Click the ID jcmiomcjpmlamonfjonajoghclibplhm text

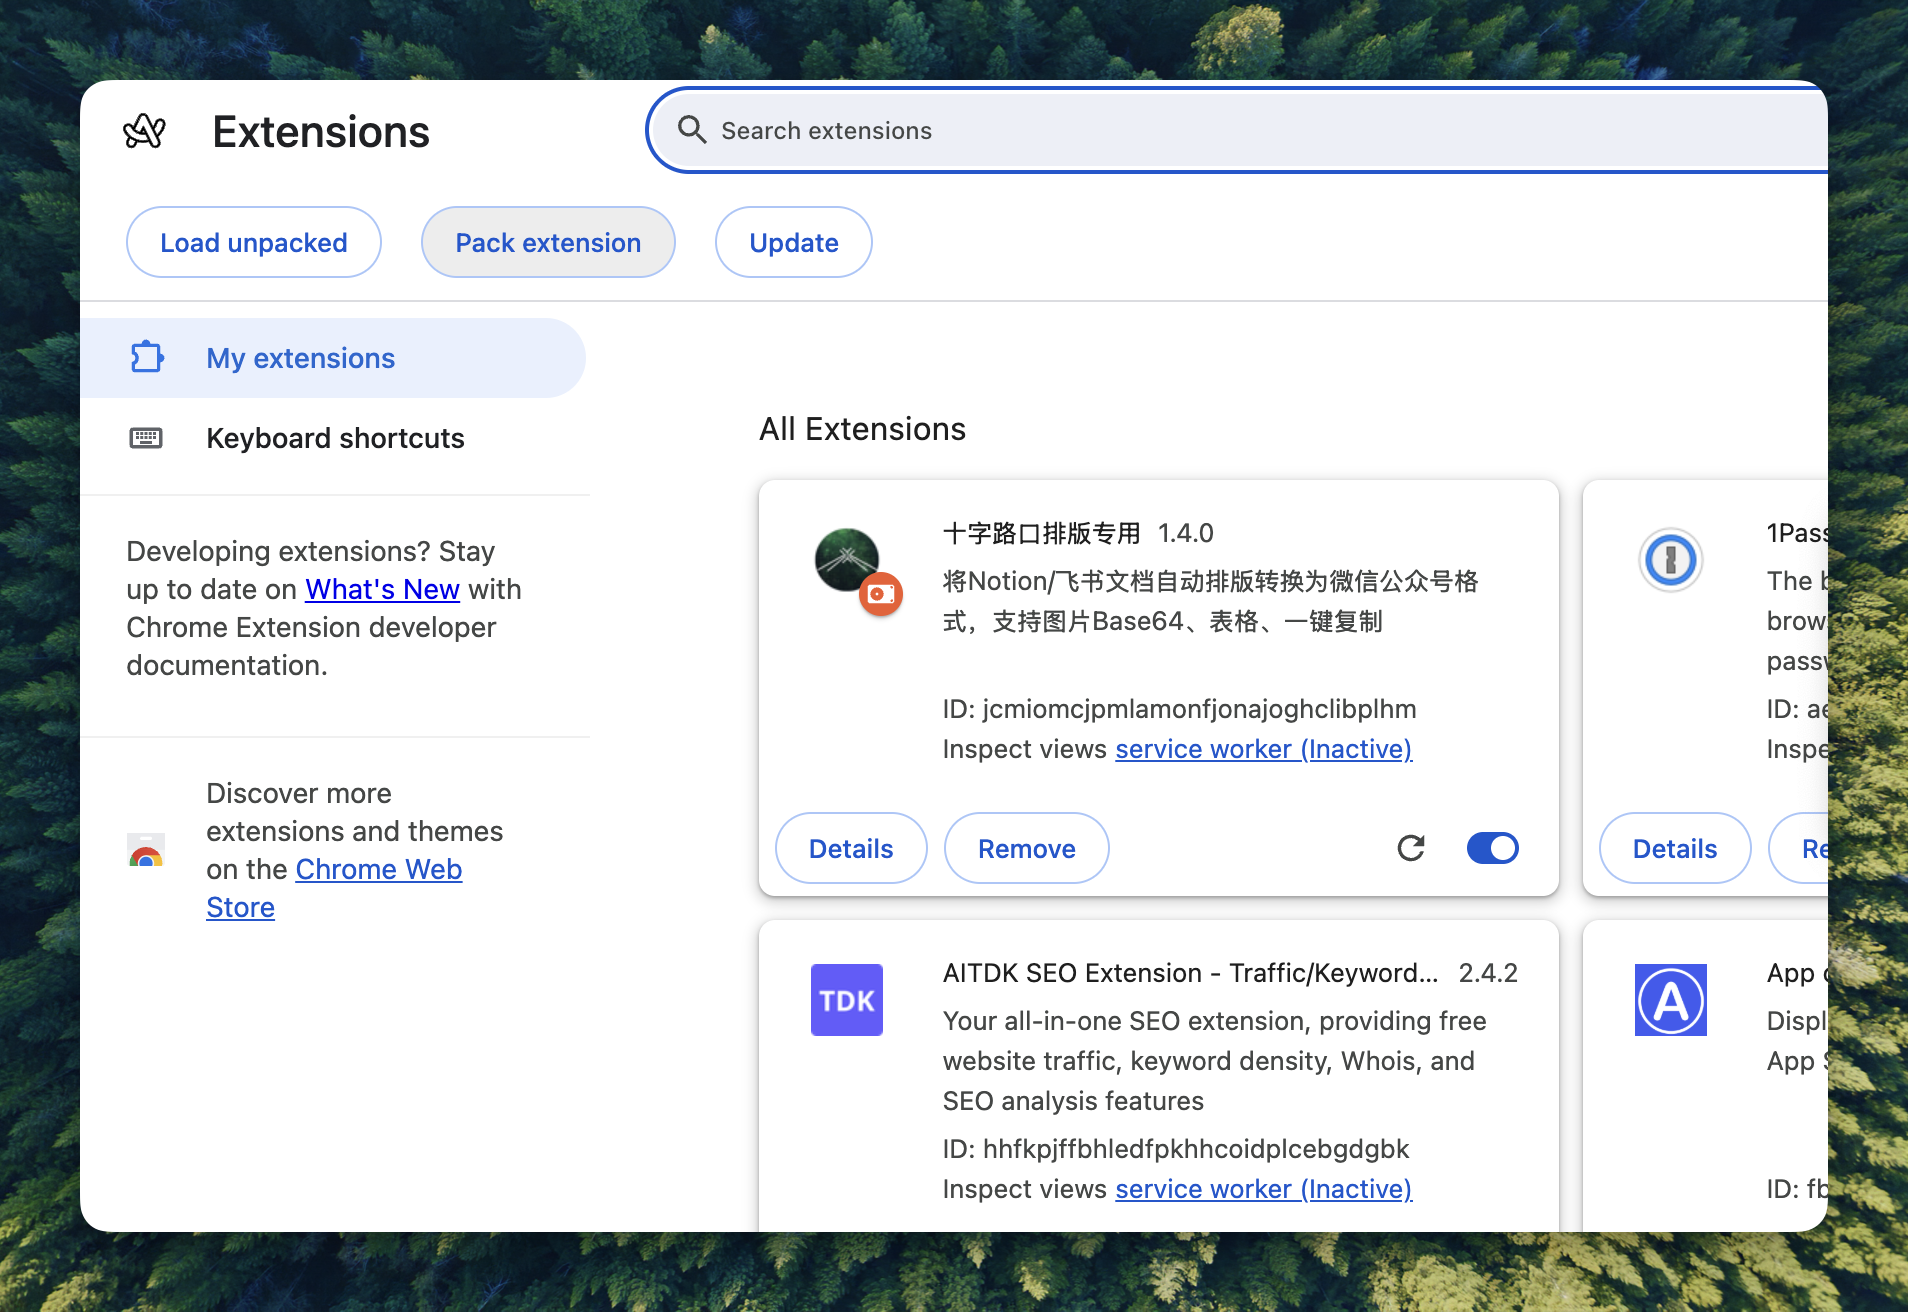tap(1179, 709)
